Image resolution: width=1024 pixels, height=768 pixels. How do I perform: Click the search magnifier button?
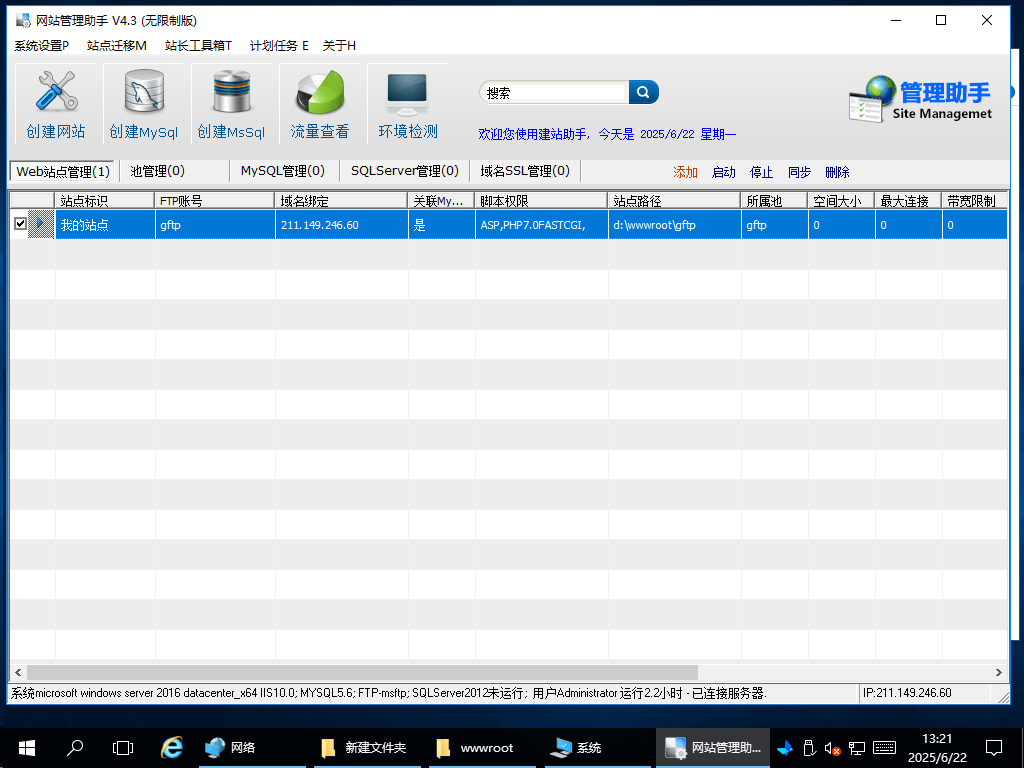point(643,92)
